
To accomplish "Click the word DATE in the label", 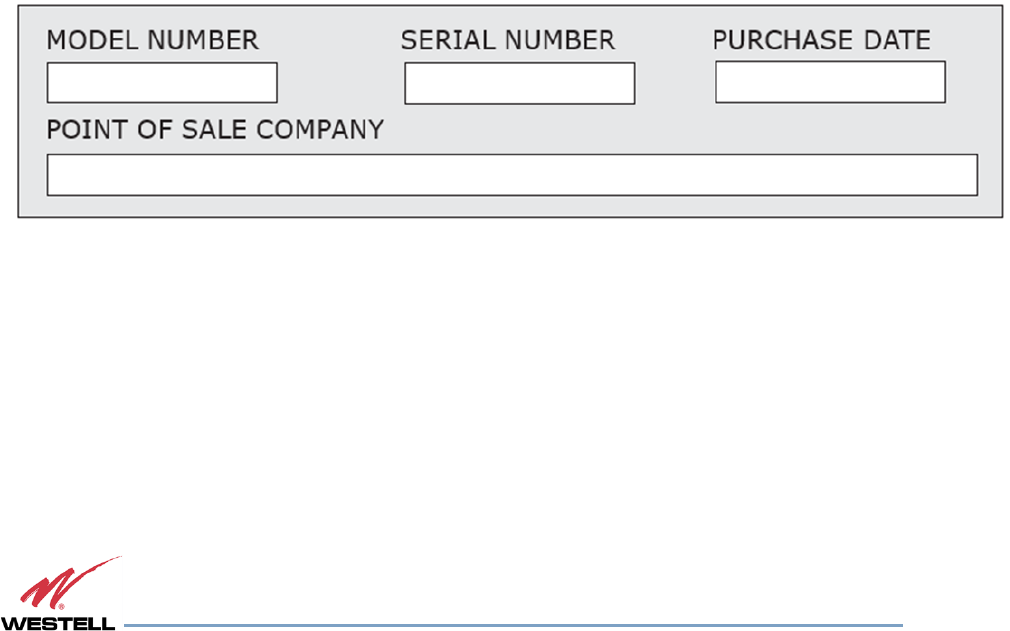I will [x=897, y=41].
